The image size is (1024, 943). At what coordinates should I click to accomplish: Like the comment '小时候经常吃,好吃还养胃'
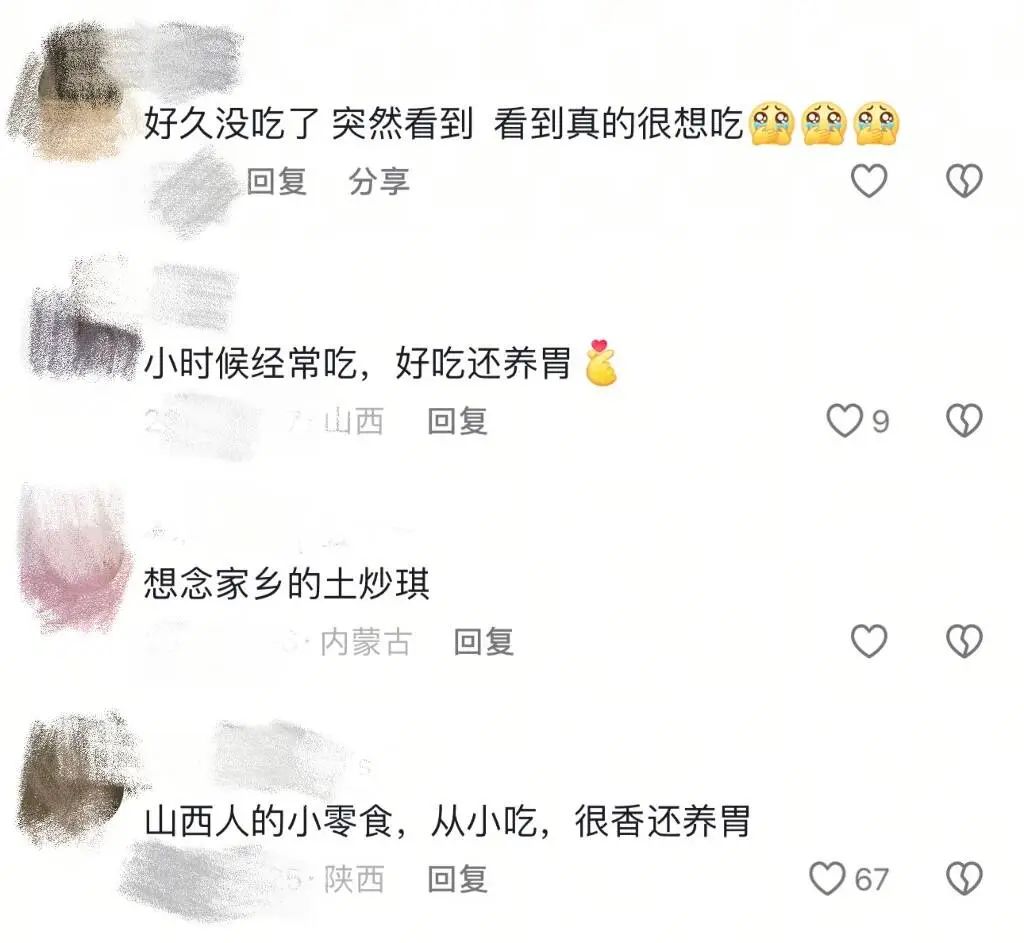coord(844,420)
